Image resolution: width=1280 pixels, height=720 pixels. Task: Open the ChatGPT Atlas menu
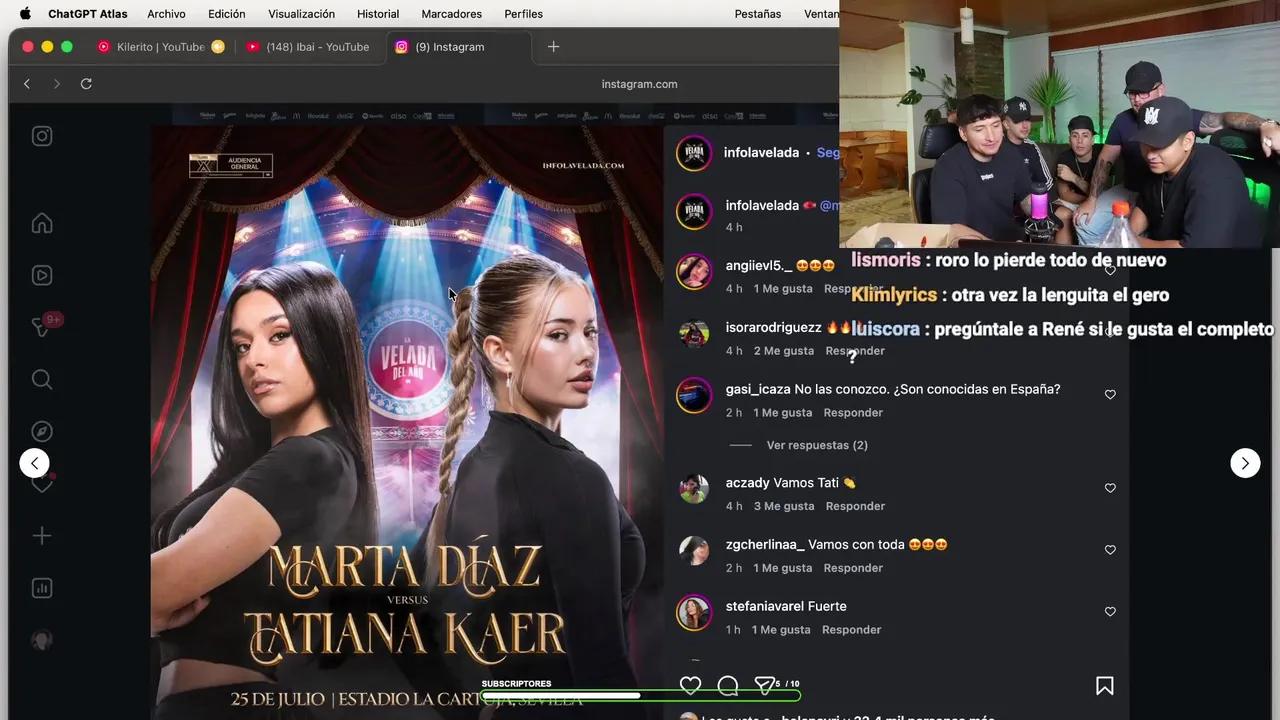[x=88, y=14]
